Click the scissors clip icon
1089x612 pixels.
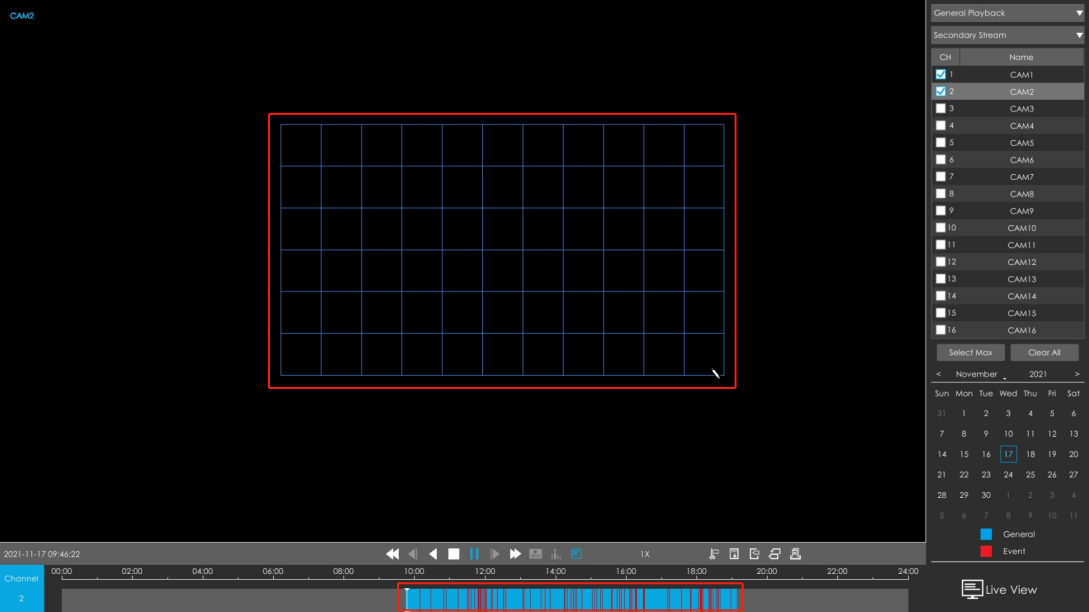[x=714, y=554]
